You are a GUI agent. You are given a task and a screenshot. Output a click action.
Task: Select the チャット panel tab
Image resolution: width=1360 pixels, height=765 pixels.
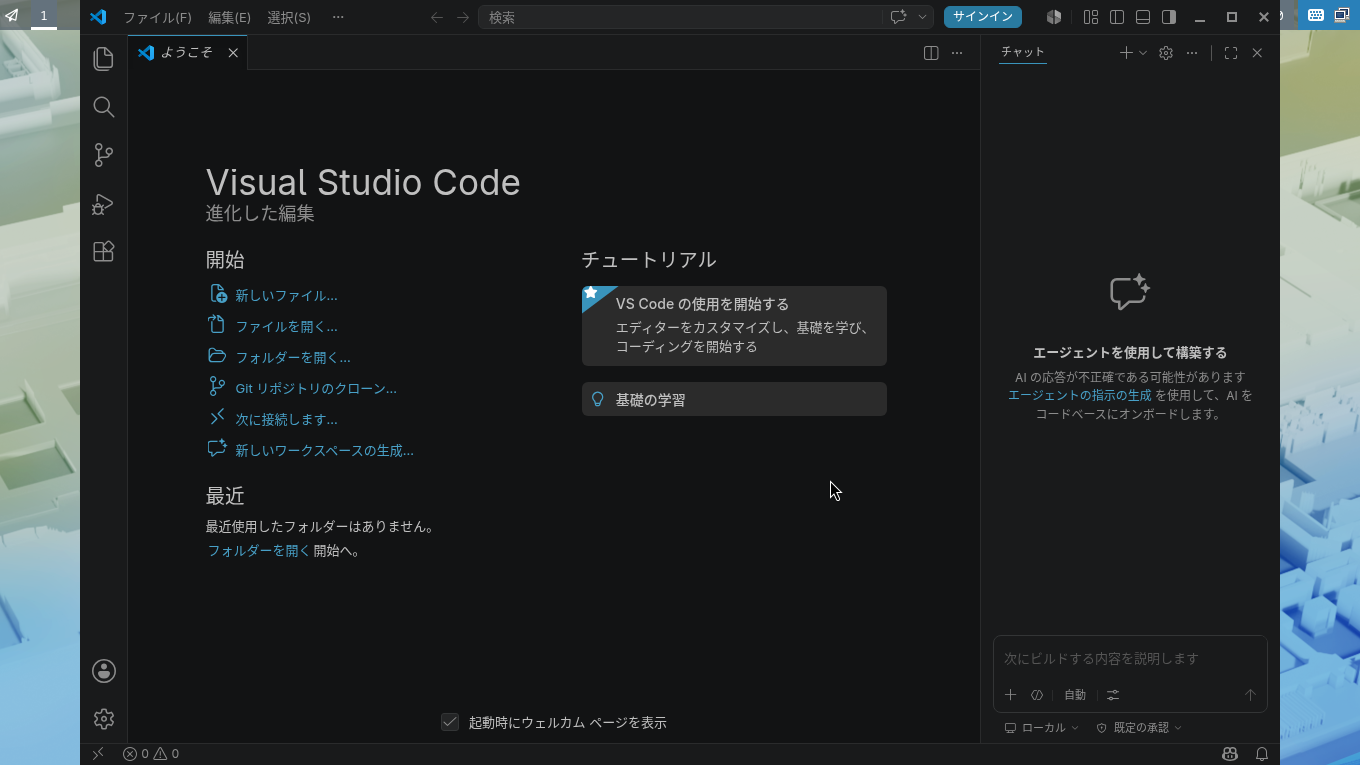1022,52
